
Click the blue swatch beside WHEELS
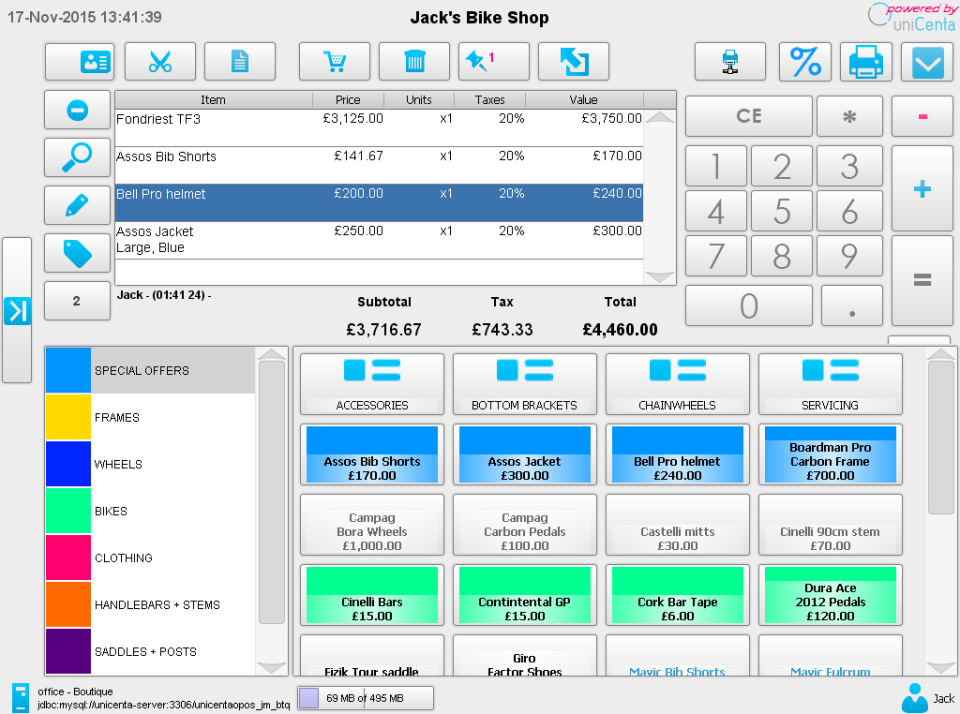click(66, 464)
